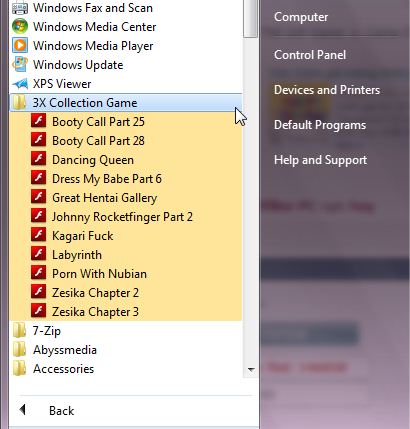Screen dimensions: 410x429
Task: Click Flash icon beside Labyrinth
Action: click(39, 254)
